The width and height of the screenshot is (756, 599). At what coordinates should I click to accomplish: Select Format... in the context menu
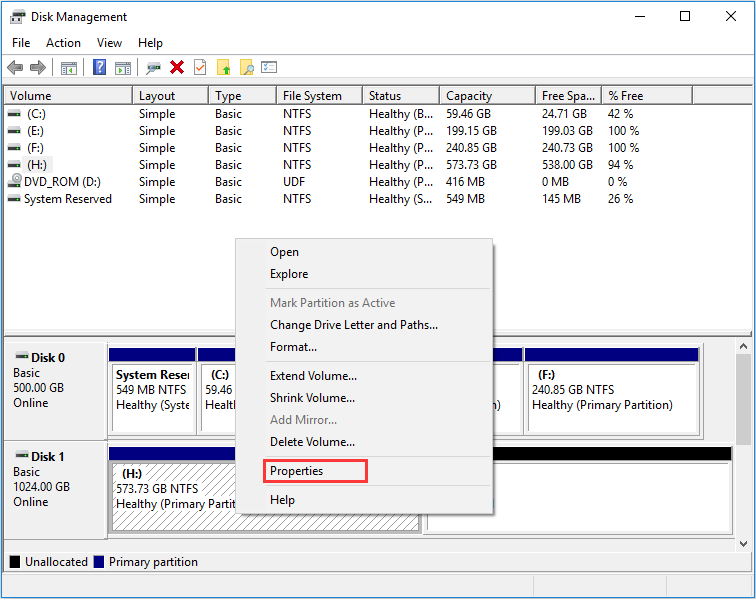tap(364, 347)
